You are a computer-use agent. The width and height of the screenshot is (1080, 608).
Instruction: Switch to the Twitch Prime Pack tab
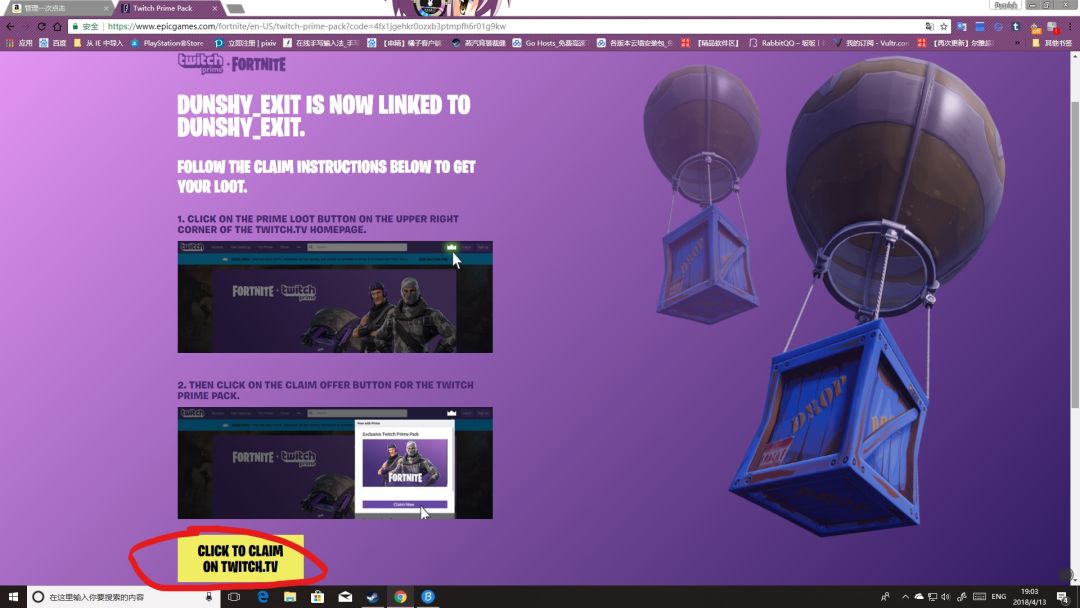click(x=167, y=8)
